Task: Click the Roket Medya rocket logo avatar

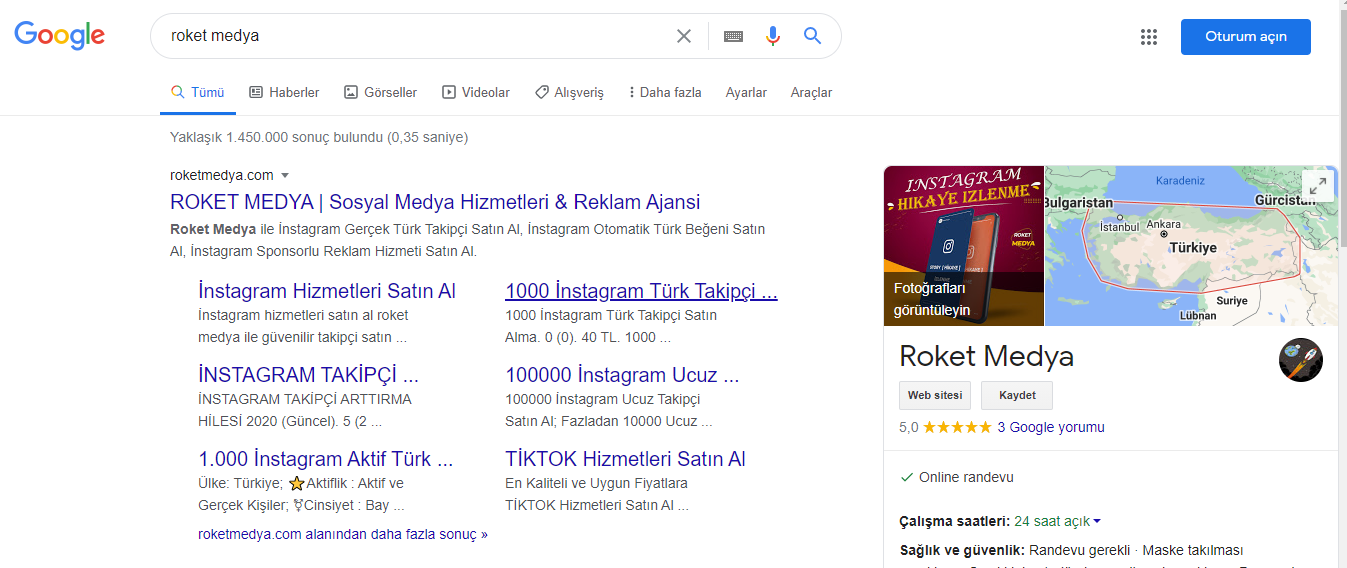Action: point(1301,360)
